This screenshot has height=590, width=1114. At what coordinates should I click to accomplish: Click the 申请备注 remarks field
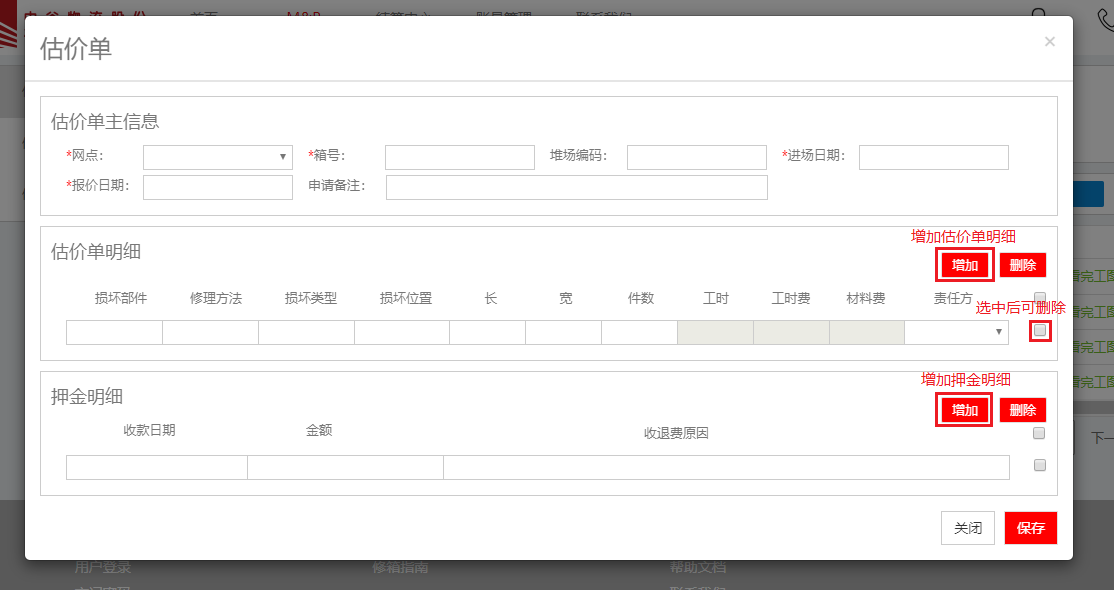[576, 187]
